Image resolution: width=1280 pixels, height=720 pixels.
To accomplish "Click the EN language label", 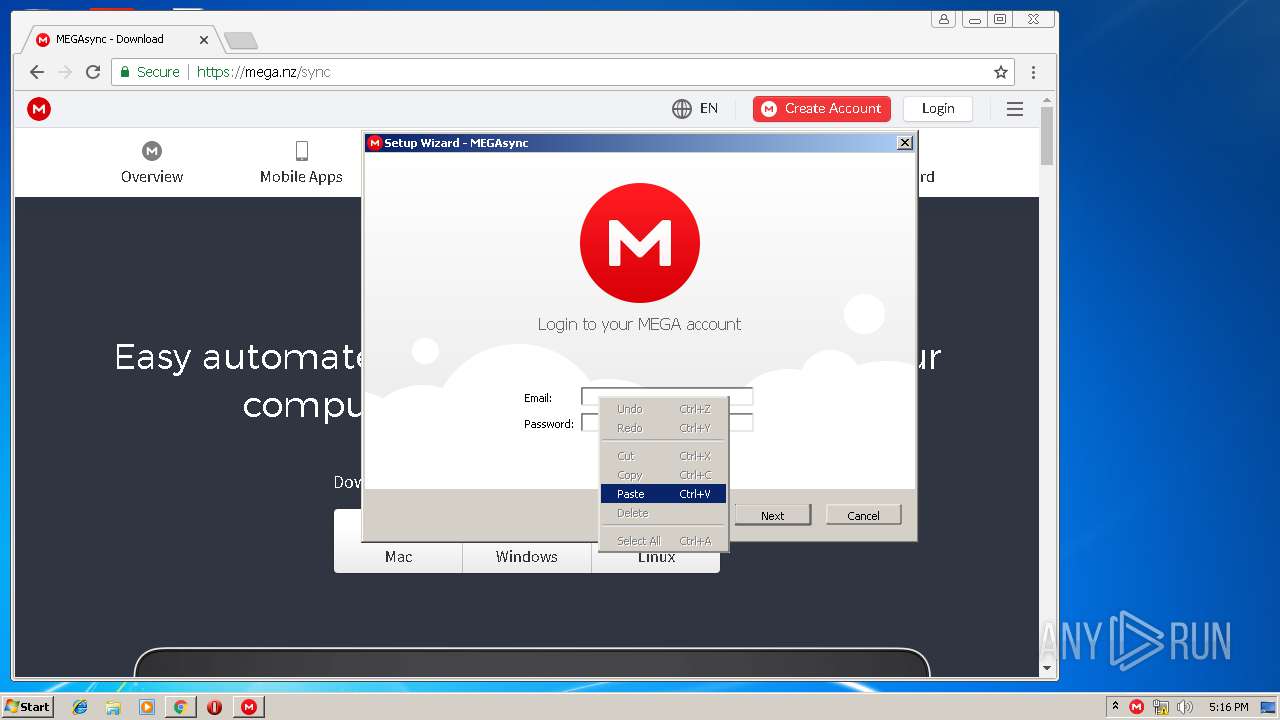I will (709, 109).
